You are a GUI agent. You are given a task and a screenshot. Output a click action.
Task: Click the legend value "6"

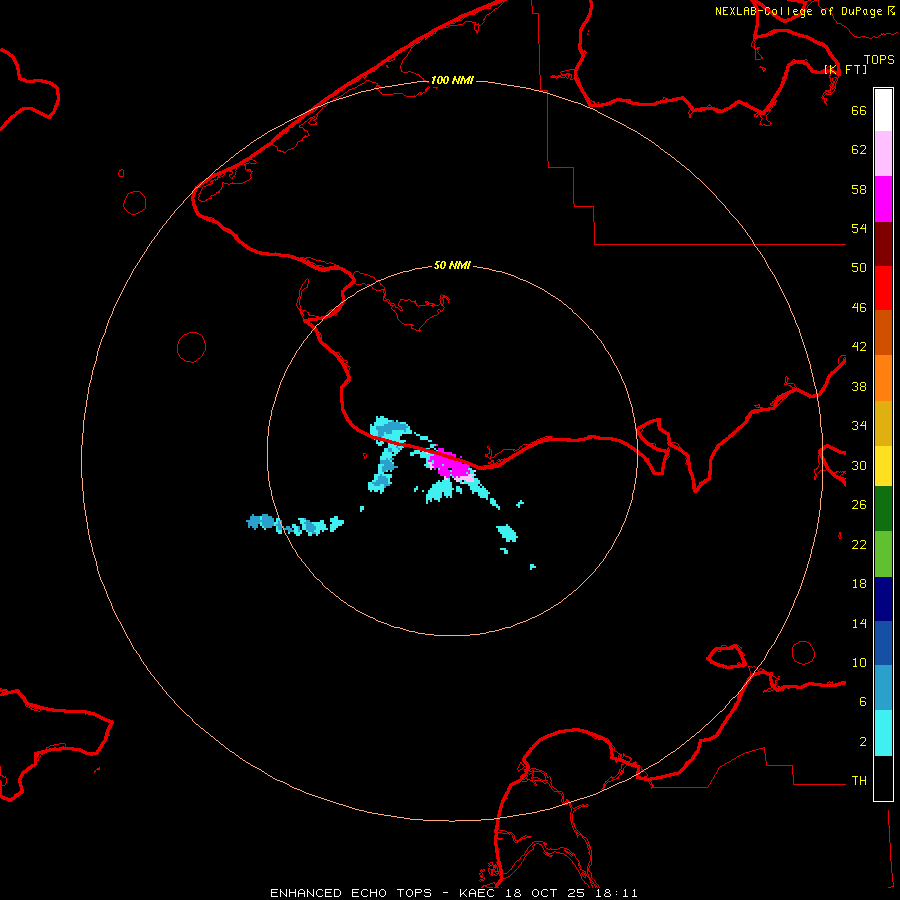click(863, 702)
